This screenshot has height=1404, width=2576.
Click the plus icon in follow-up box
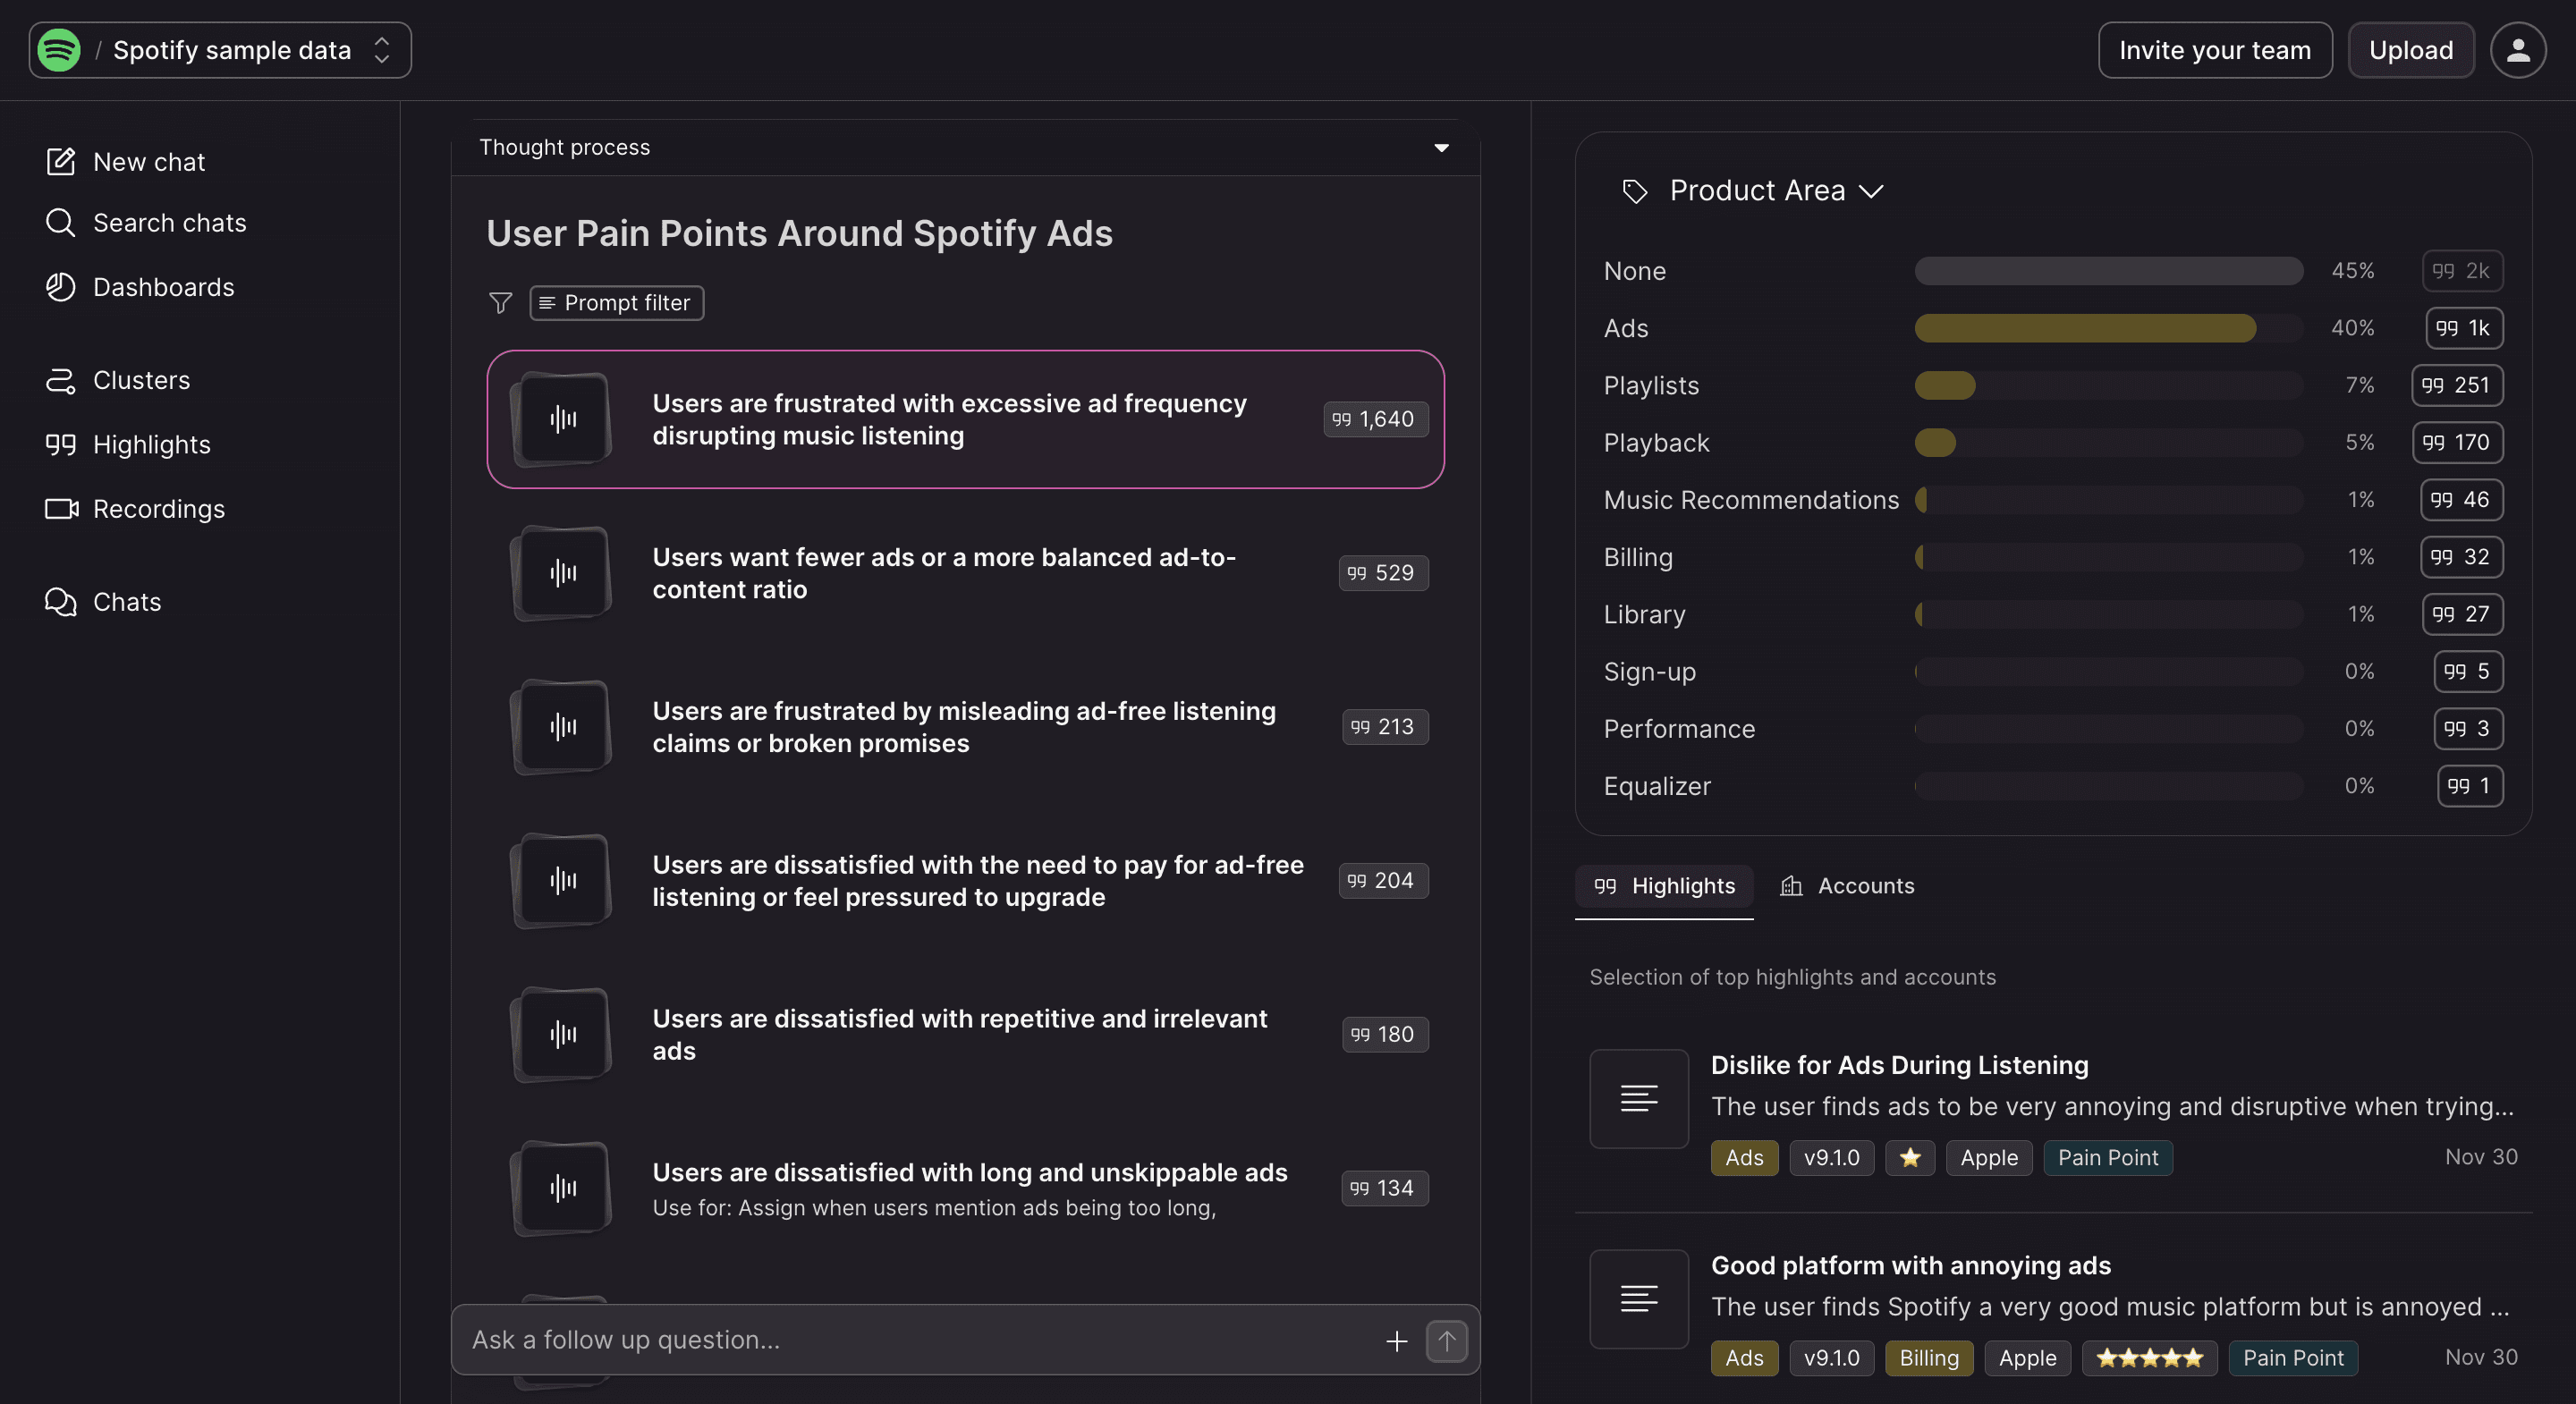(1396, 1341)
